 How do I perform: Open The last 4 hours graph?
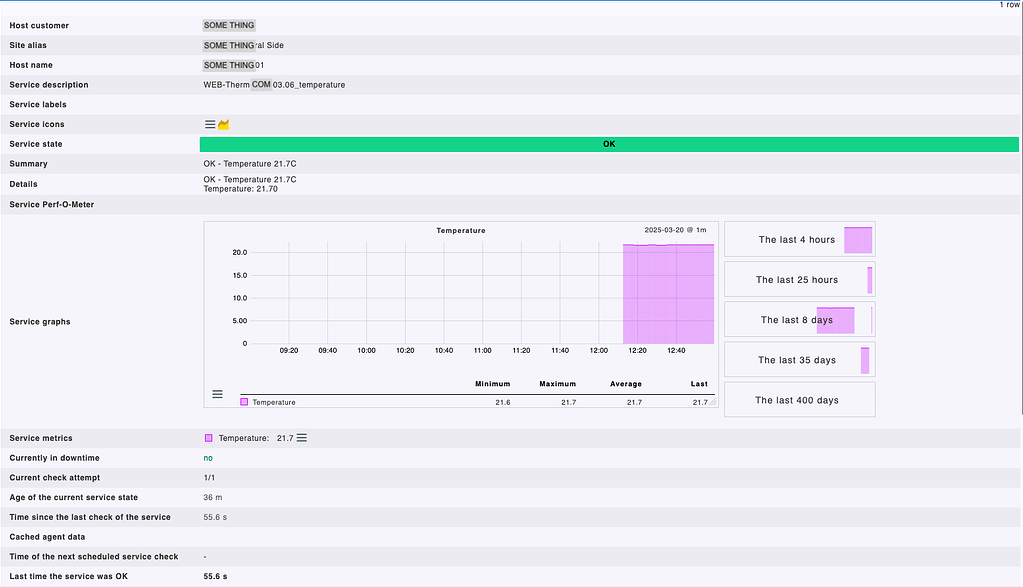coord(800,239)
